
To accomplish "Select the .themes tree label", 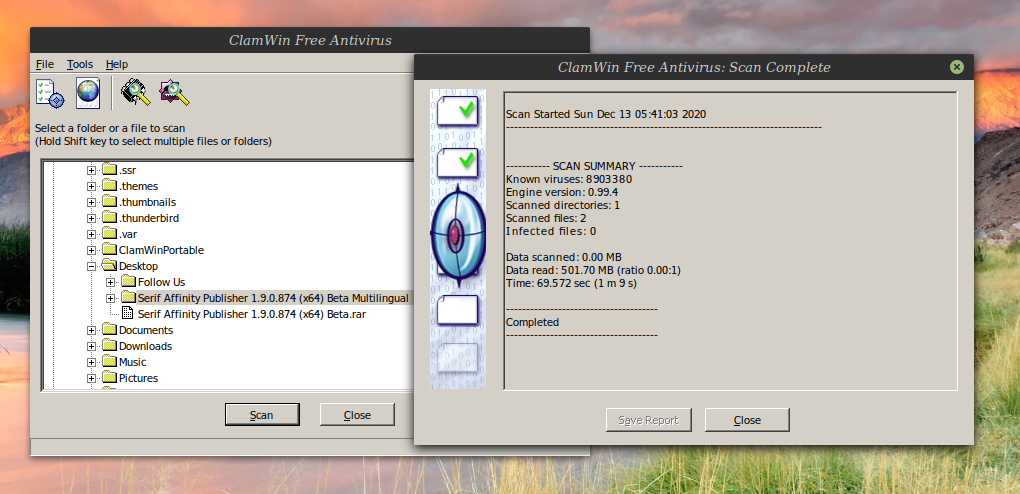I will [x=139, y=186].
